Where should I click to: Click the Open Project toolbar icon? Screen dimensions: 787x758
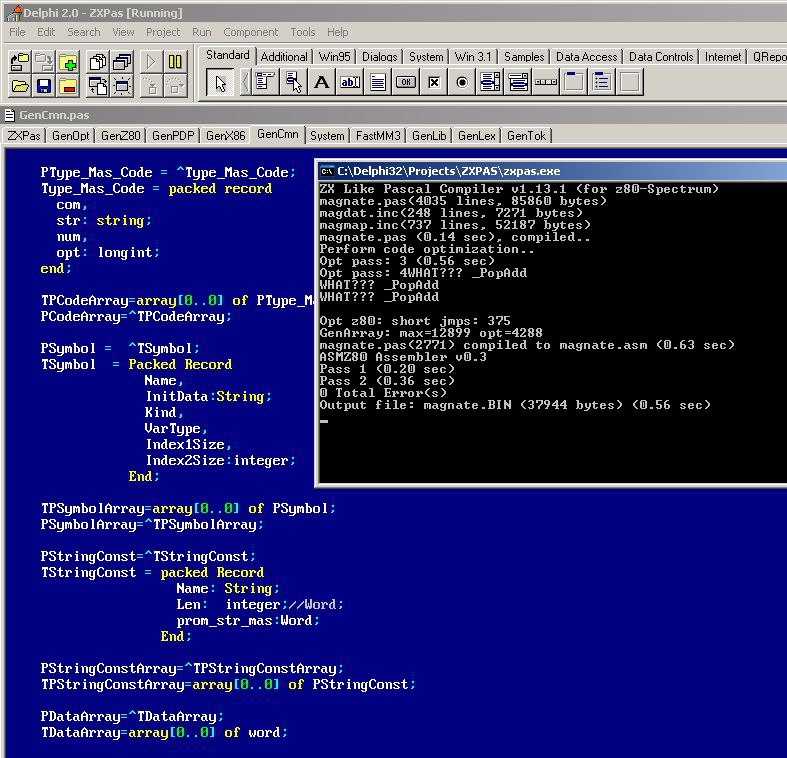[x=20, y=62]
